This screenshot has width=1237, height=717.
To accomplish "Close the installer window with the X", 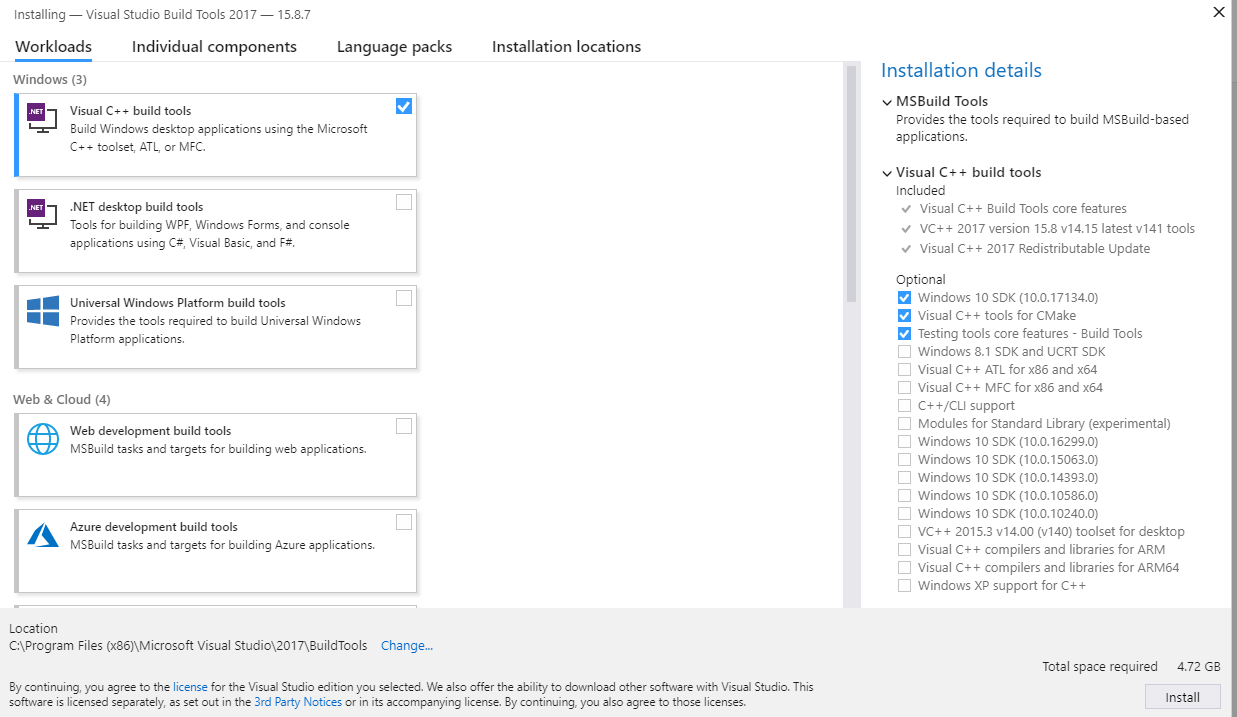I will pos(1218,13).
